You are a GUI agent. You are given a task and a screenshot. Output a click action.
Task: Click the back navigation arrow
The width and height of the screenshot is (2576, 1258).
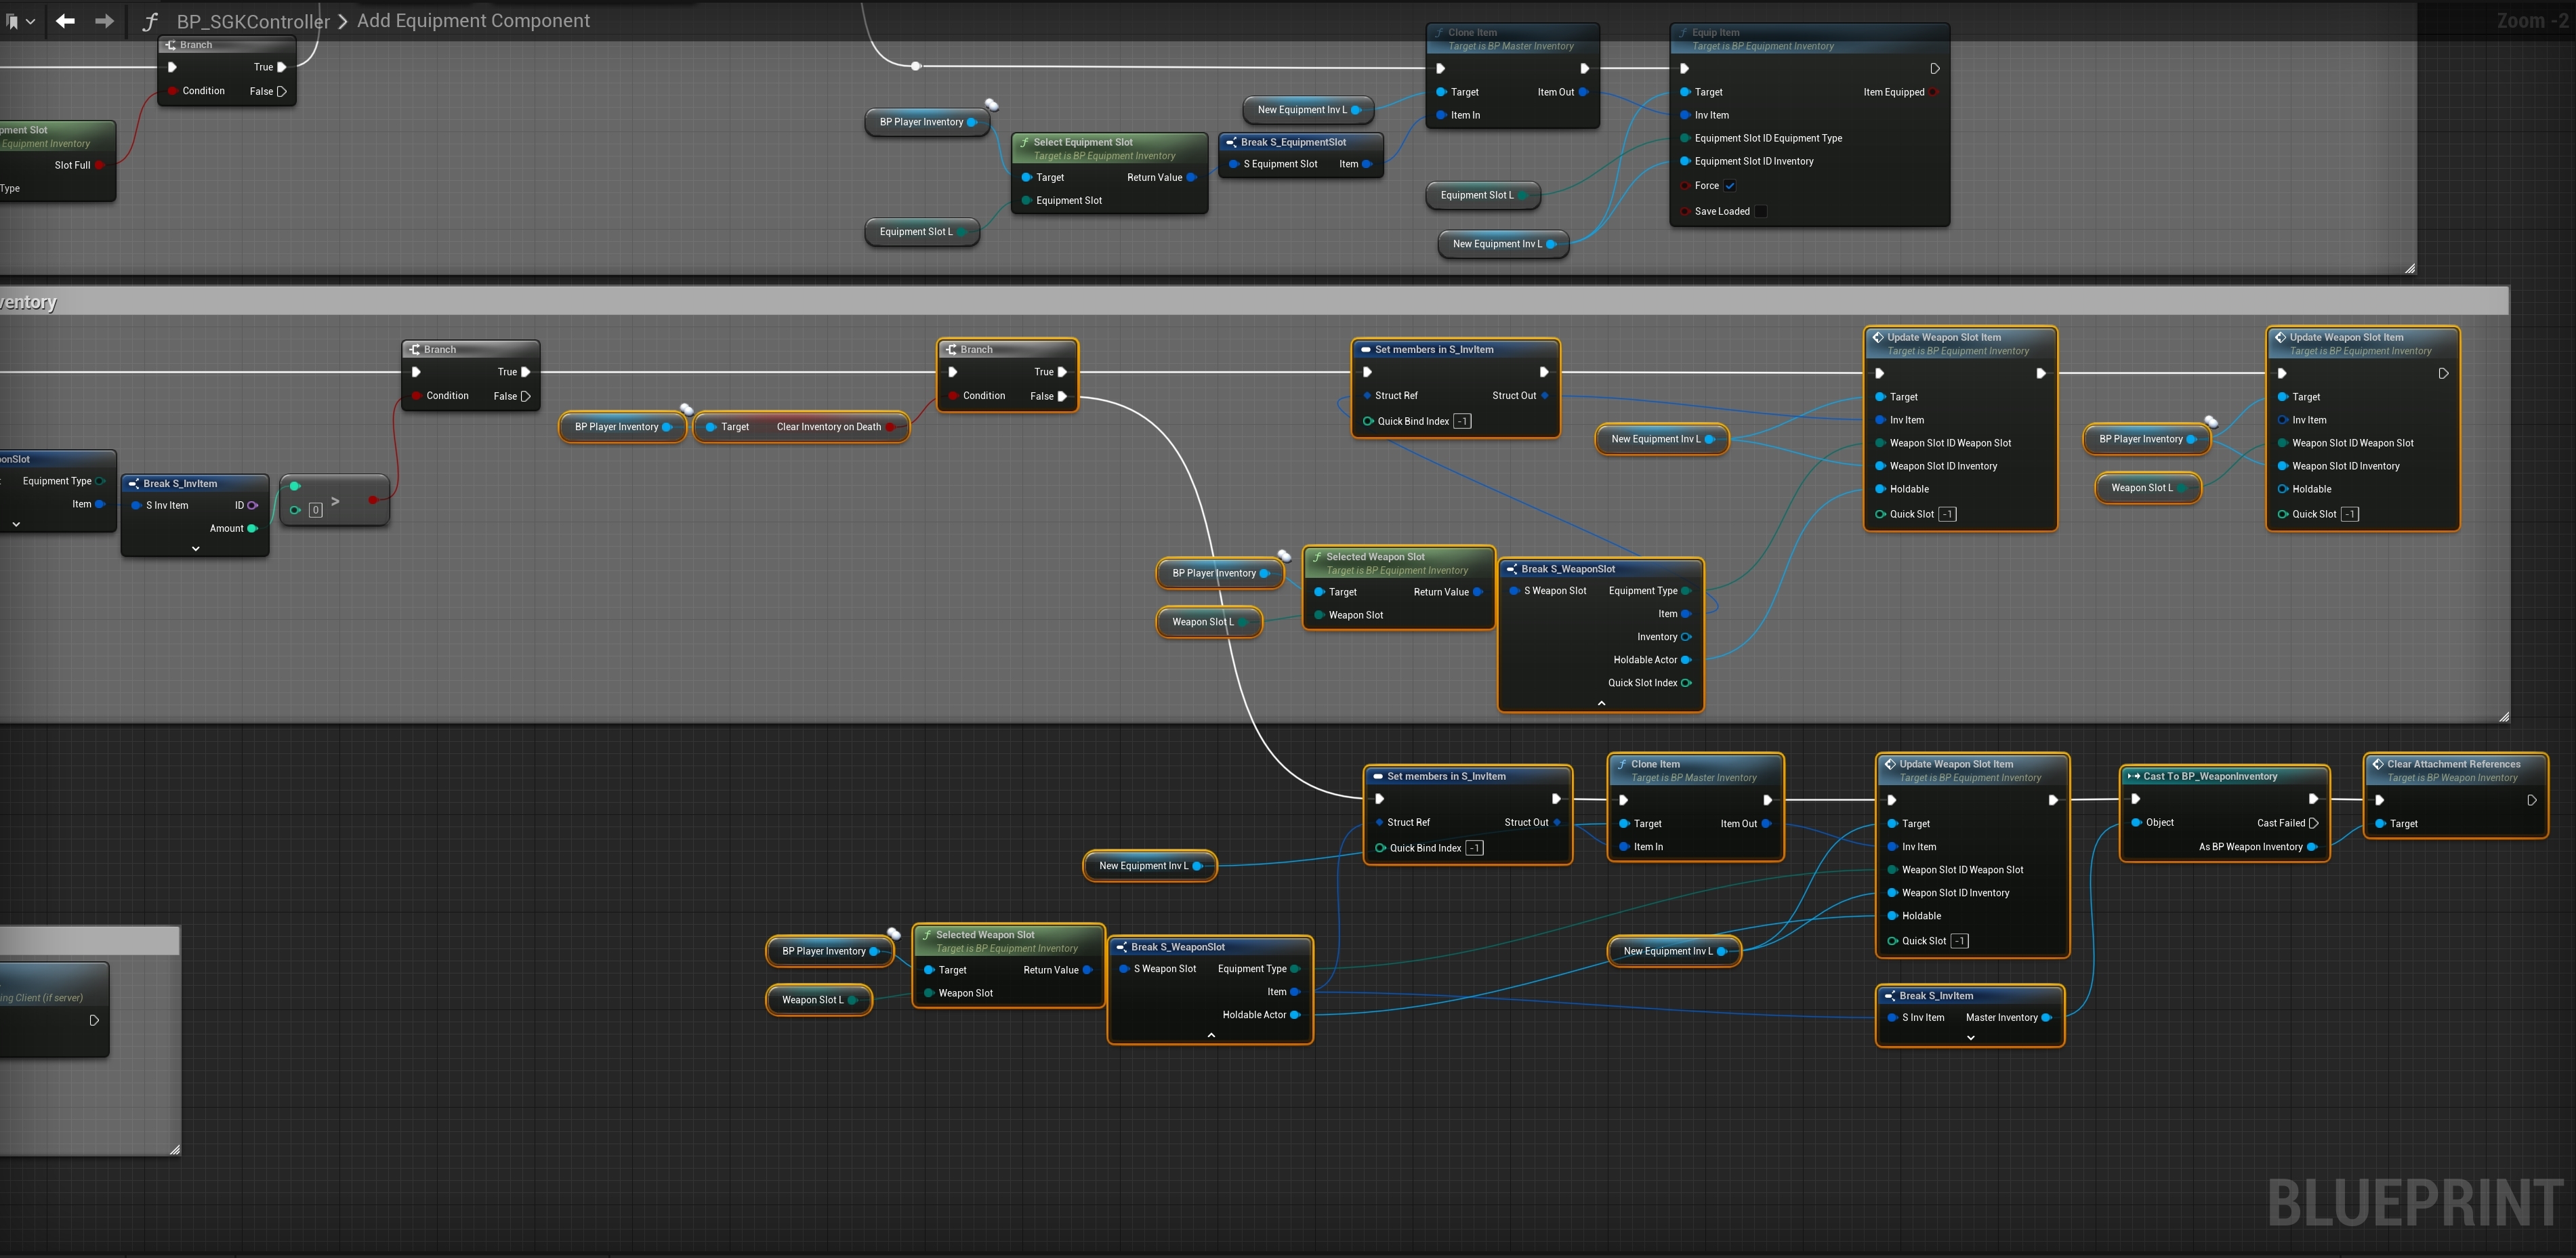pos(66,21)
